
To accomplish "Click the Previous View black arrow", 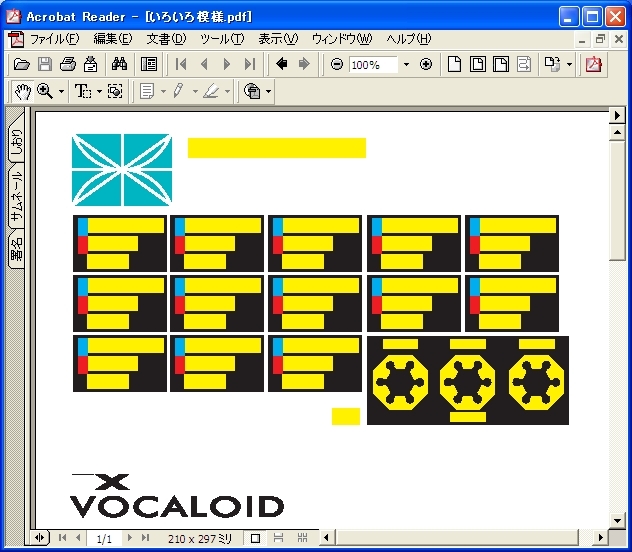I will tap(281, 64).
